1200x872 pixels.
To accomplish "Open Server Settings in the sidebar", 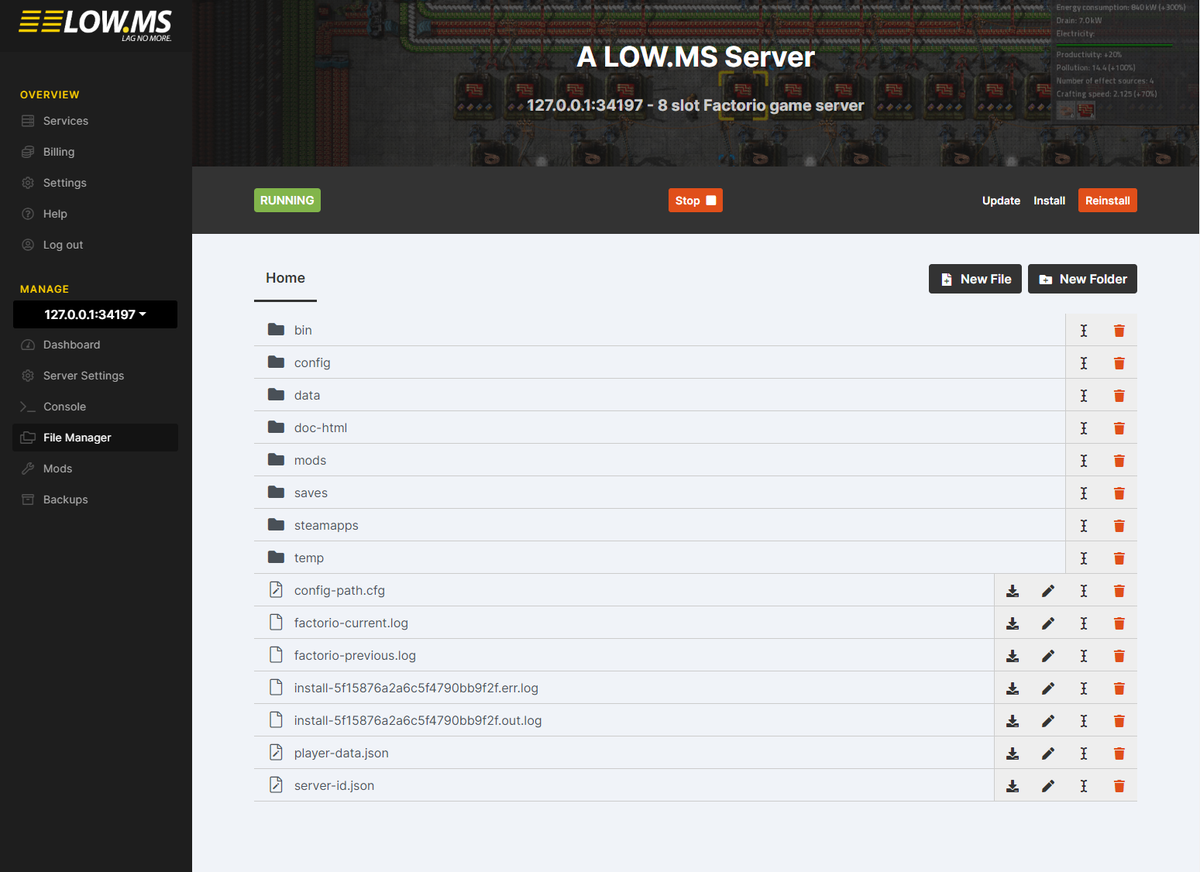I will (80, 375).
